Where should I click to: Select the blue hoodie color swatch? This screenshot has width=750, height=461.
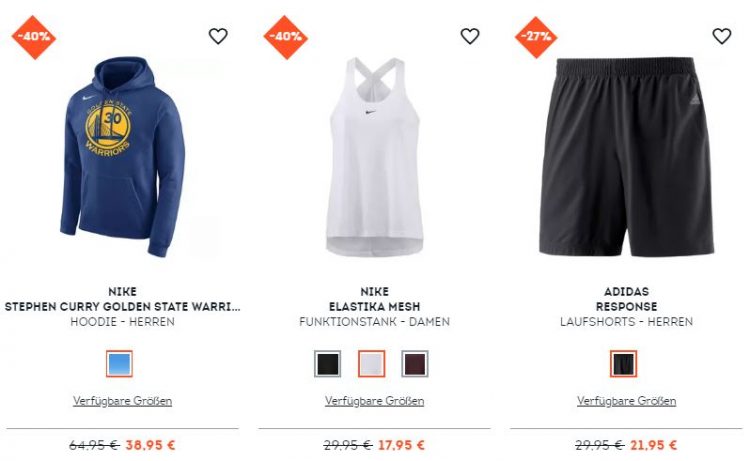[x=119, y=364]
